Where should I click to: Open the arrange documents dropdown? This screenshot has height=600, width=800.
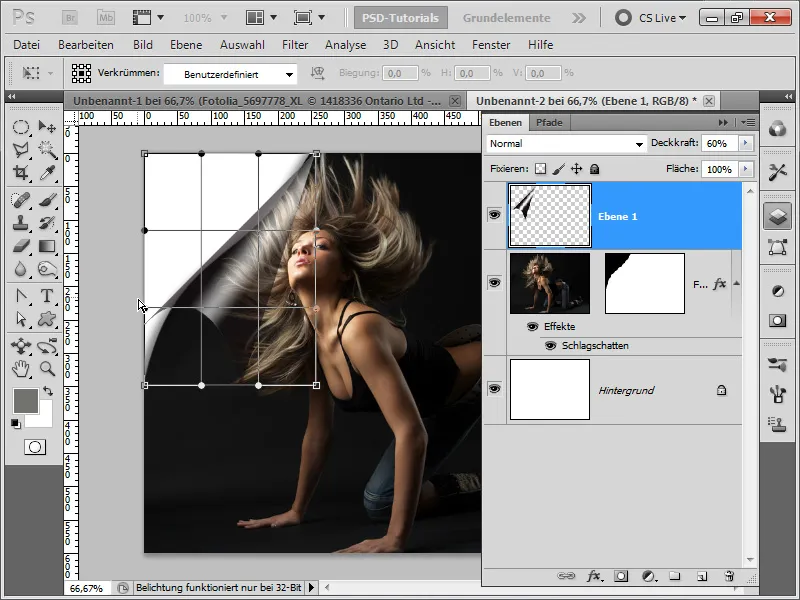coord(261,18)
